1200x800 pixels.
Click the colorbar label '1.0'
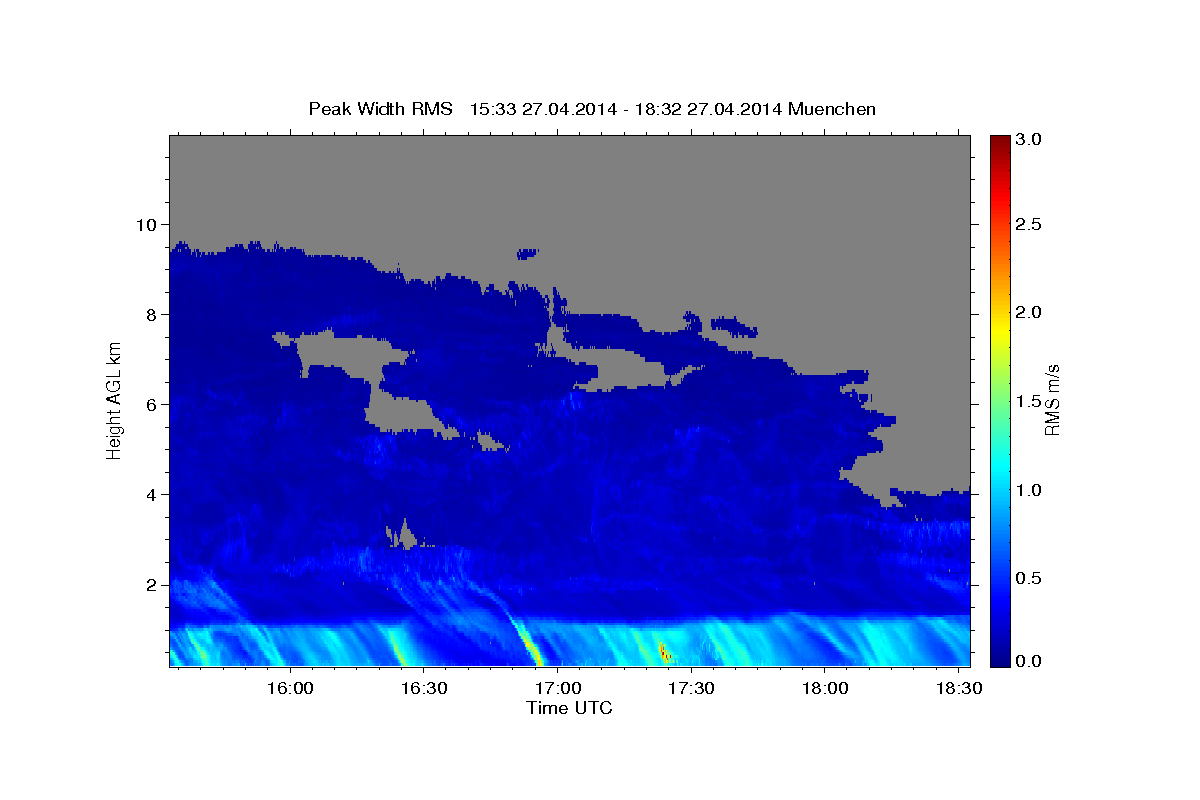[1030, 490]
